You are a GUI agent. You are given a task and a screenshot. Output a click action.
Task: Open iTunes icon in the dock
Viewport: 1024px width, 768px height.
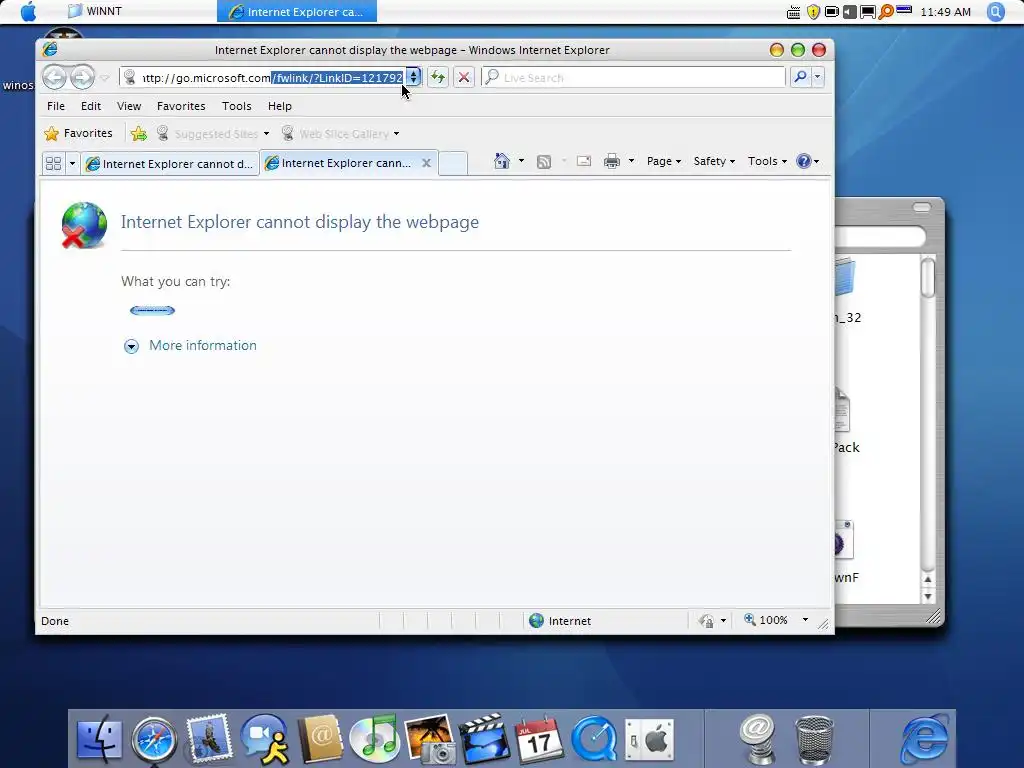coord(374,739)
